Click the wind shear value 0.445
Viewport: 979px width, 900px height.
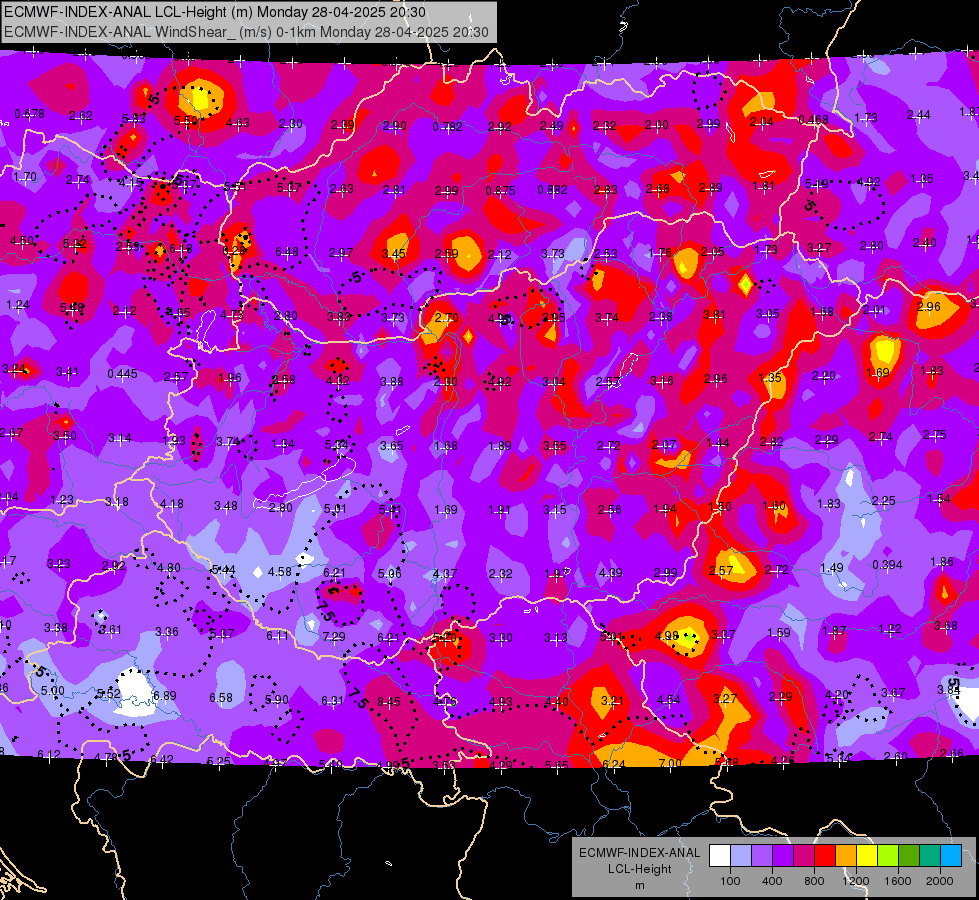point(122,373)
